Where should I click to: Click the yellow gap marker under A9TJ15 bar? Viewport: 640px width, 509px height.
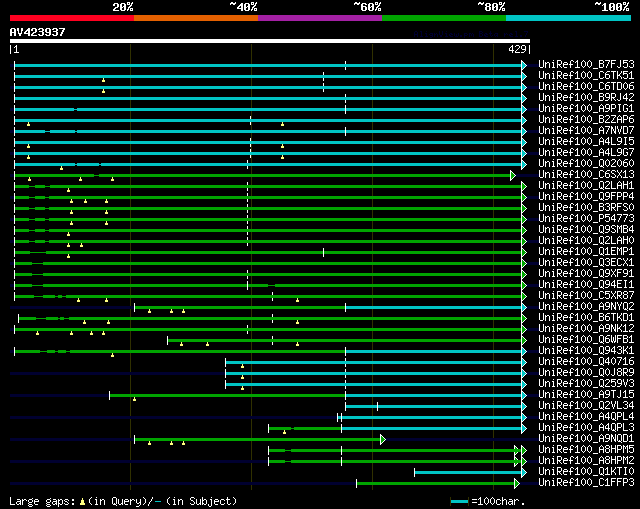[134, 399]
